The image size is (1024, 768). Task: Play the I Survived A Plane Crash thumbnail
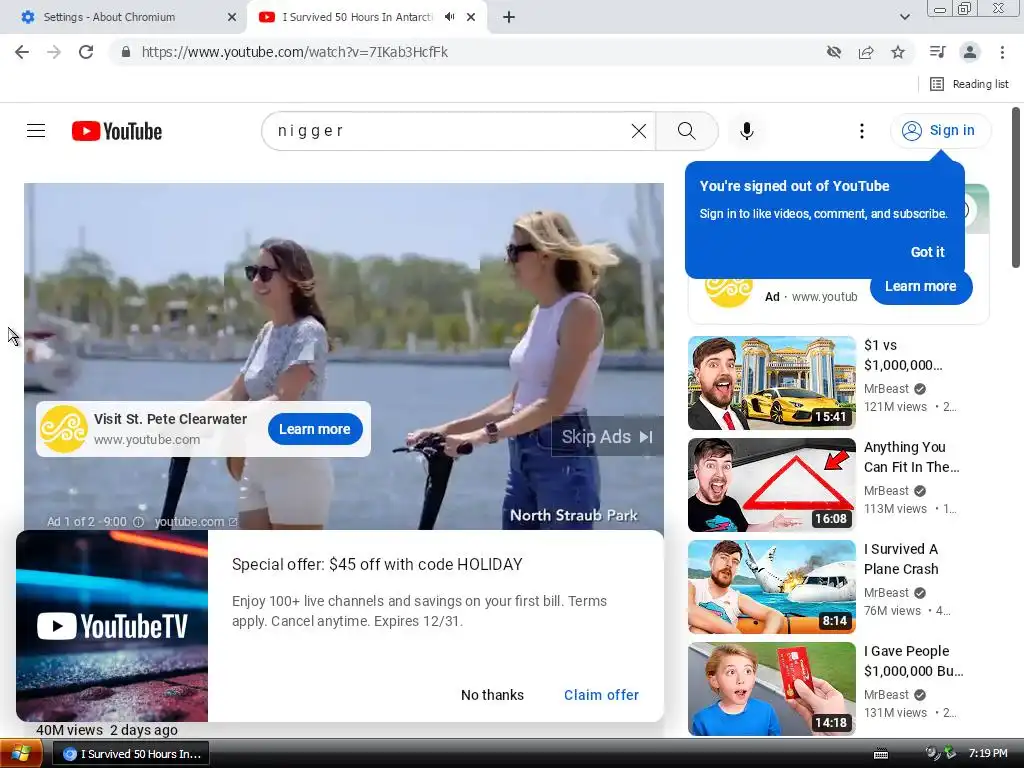tap(771, 586)
